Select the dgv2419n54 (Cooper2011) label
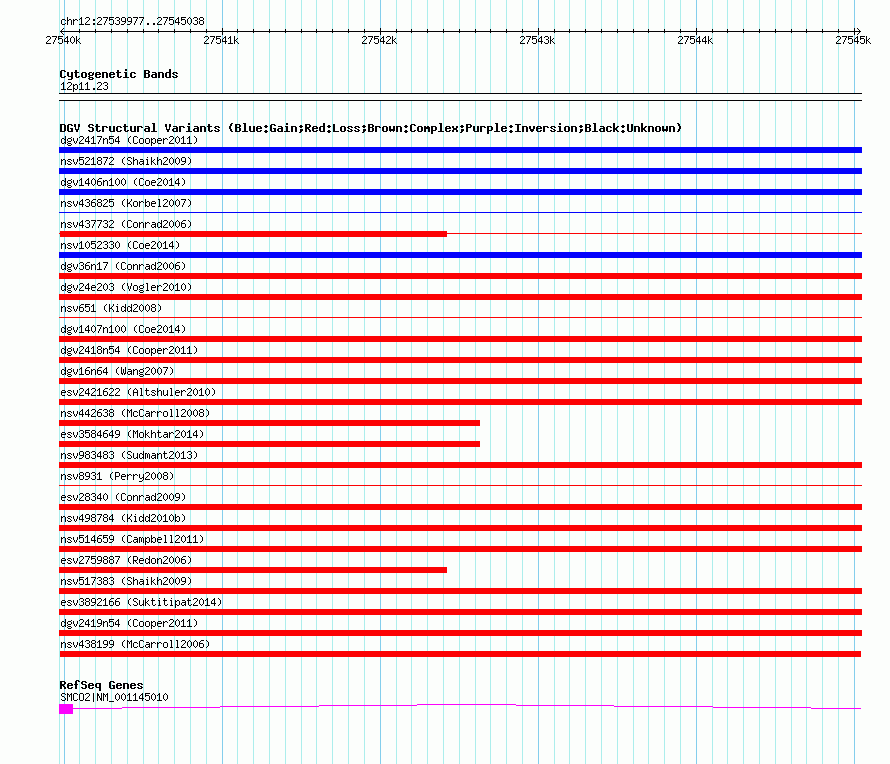 point(129,623)
